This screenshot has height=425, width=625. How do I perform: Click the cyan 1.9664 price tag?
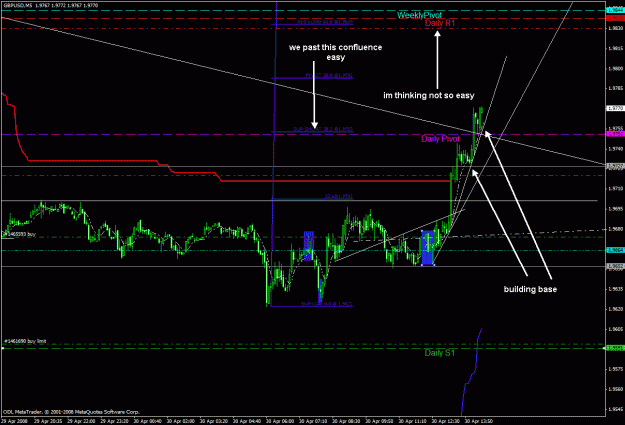615,250
